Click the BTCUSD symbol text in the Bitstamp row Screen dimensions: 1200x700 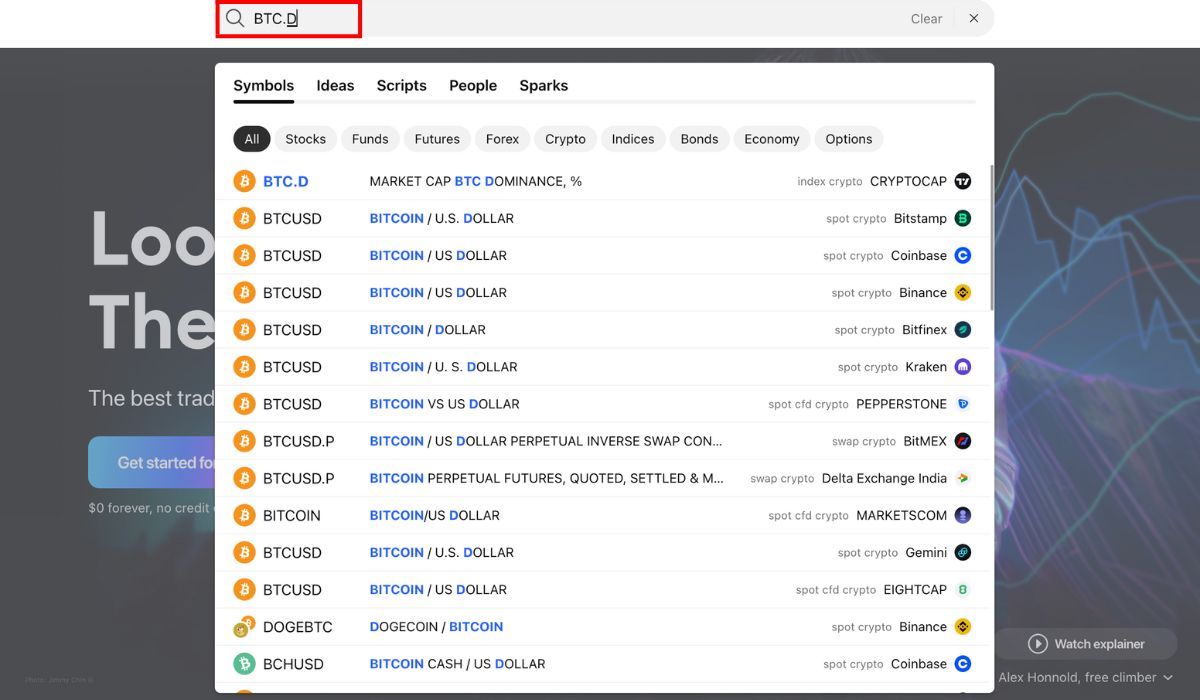point(292,218)
